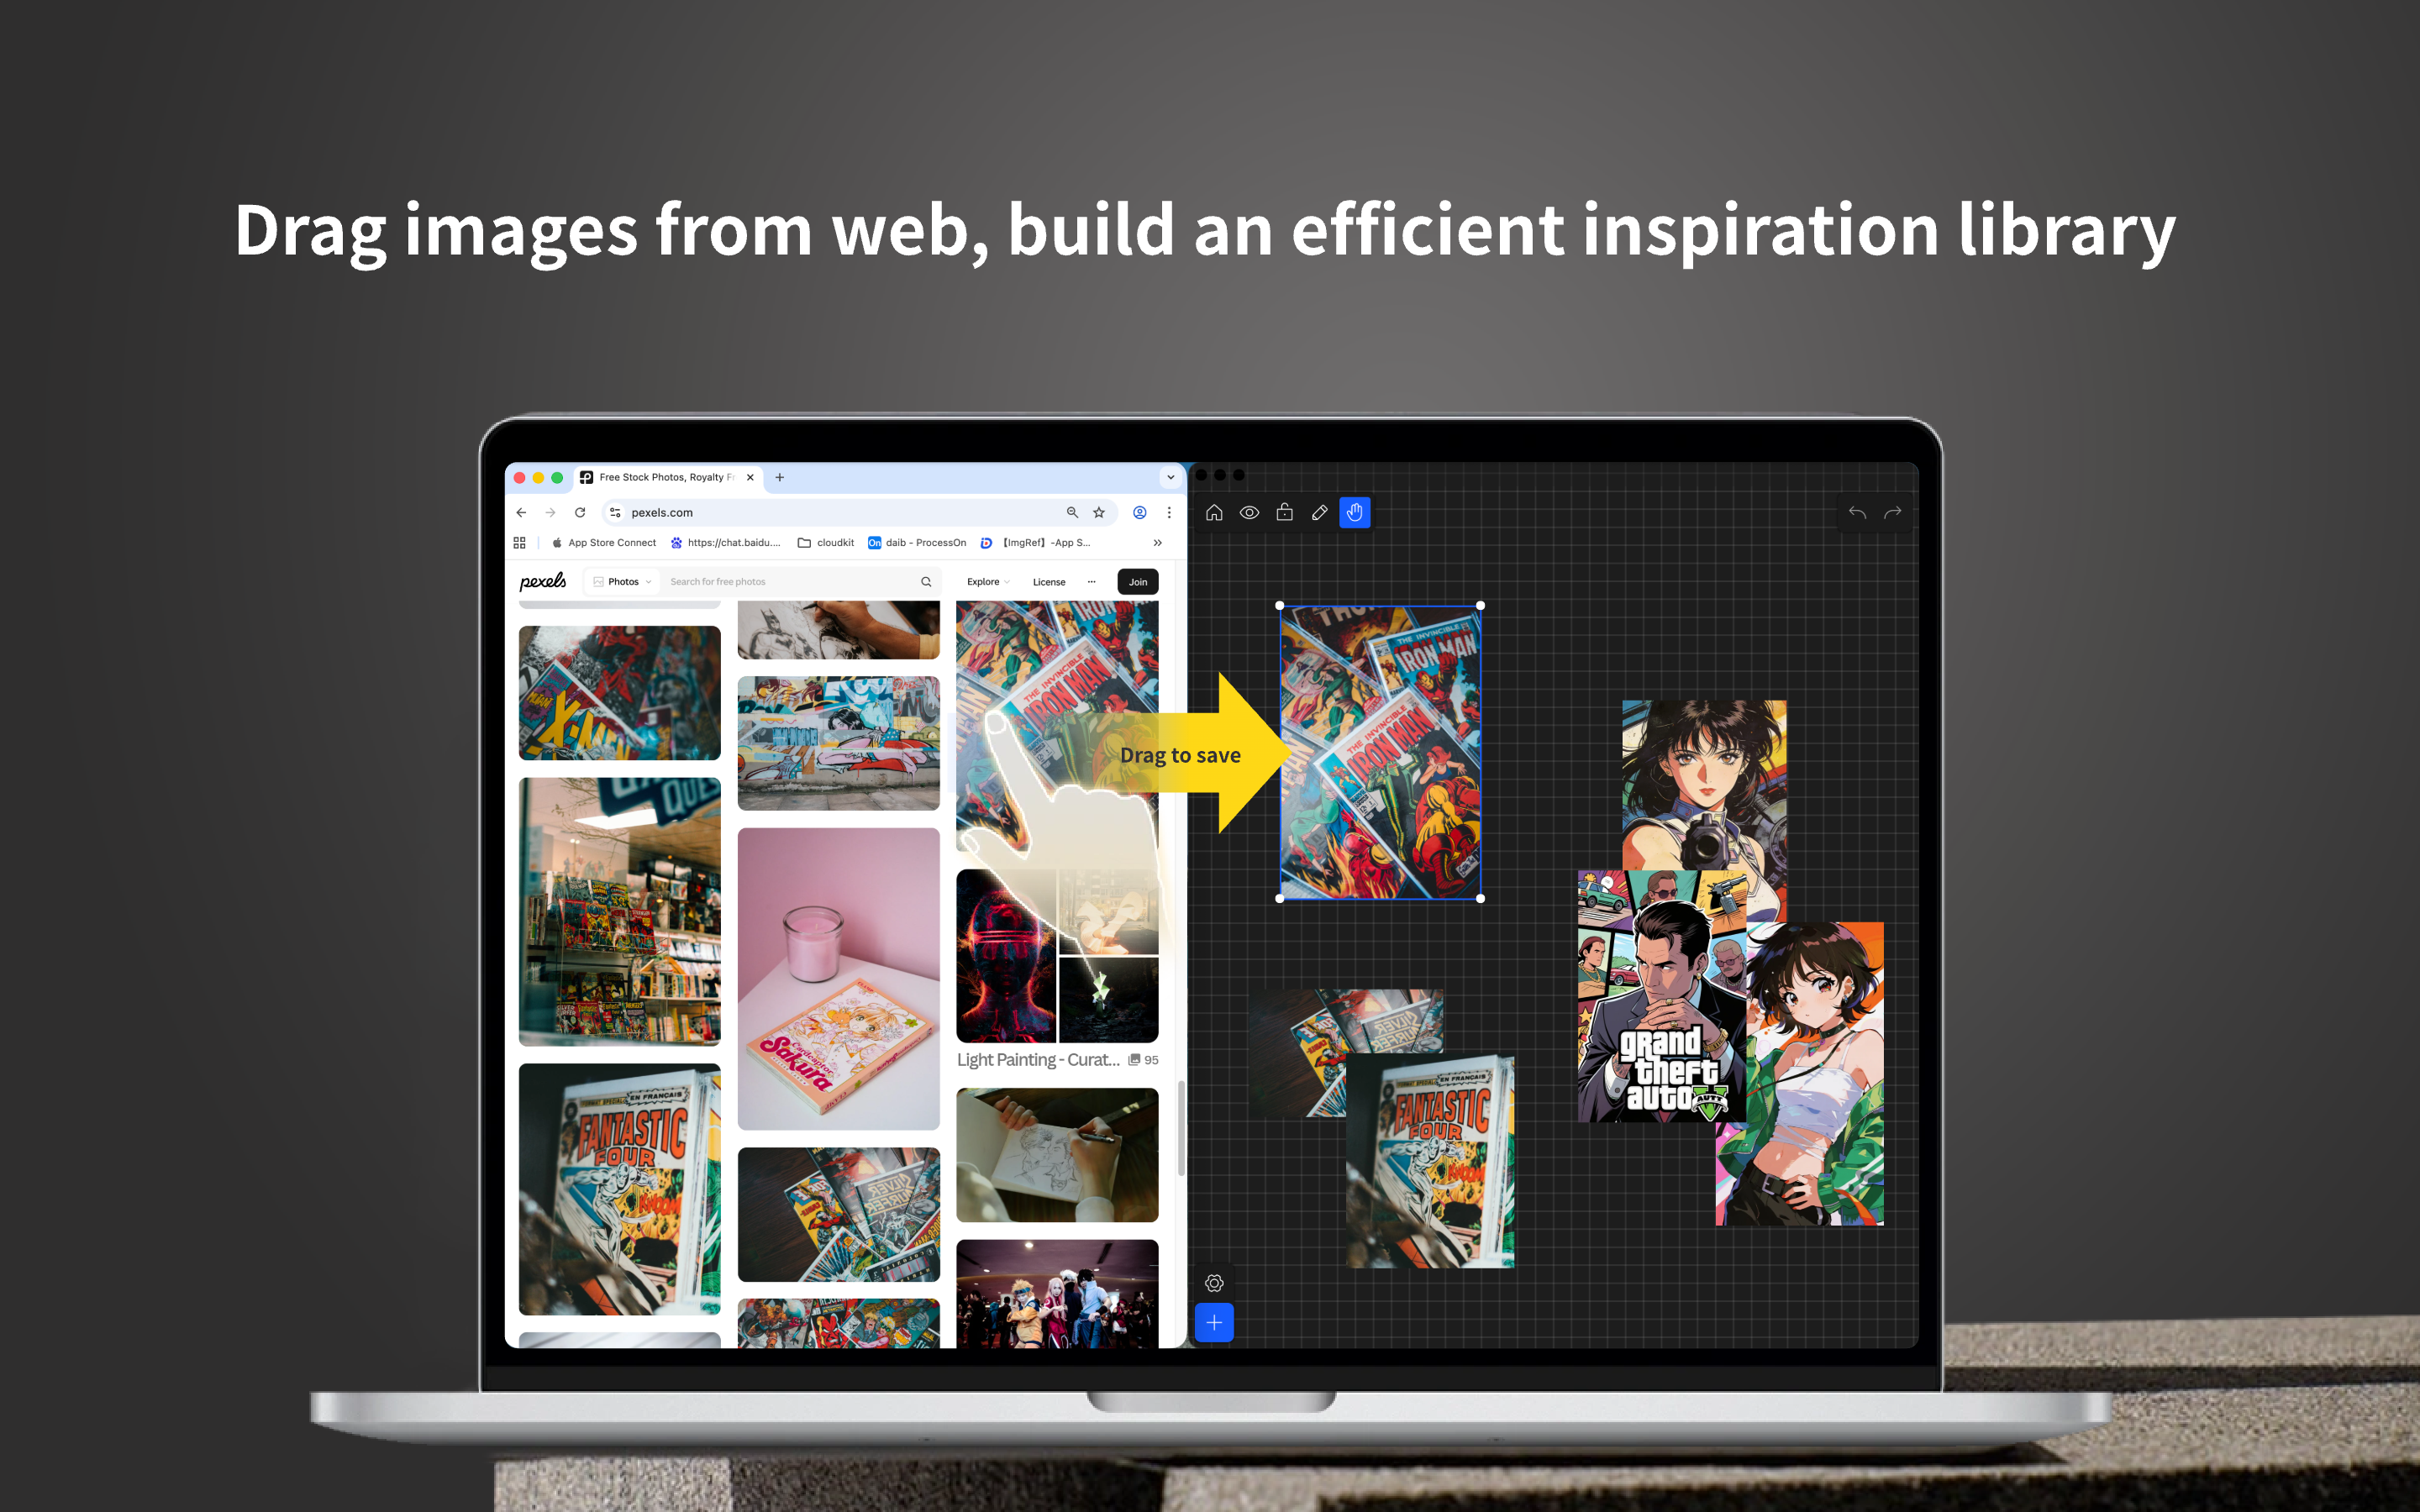Open the comic book store photo
The image size is (2420, 1512).
[619, 911]
